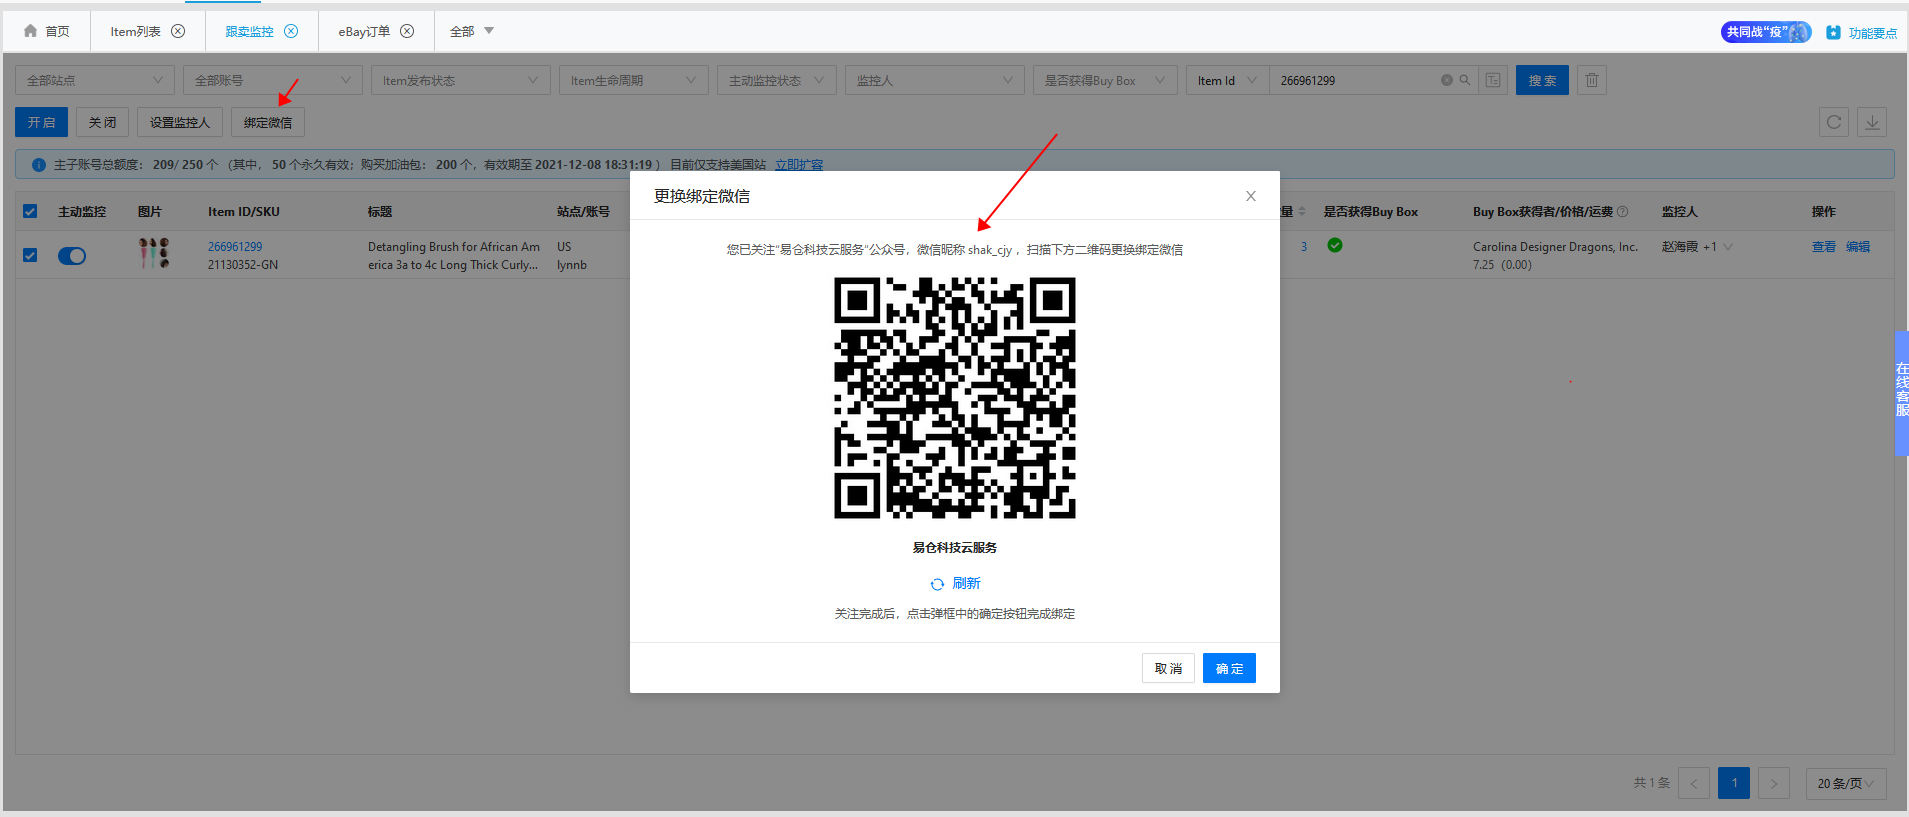Open the Detangling Brush product thumbnail

point(153,253)
